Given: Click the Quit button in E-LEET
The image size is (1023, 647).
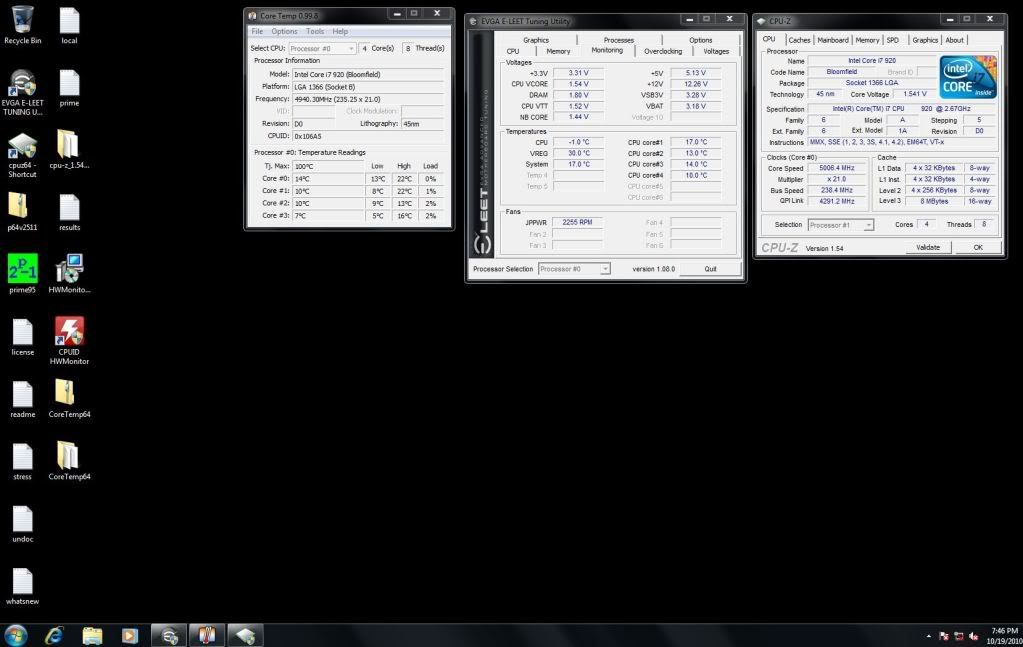Looking at the screenshot, I should [710, 269].
